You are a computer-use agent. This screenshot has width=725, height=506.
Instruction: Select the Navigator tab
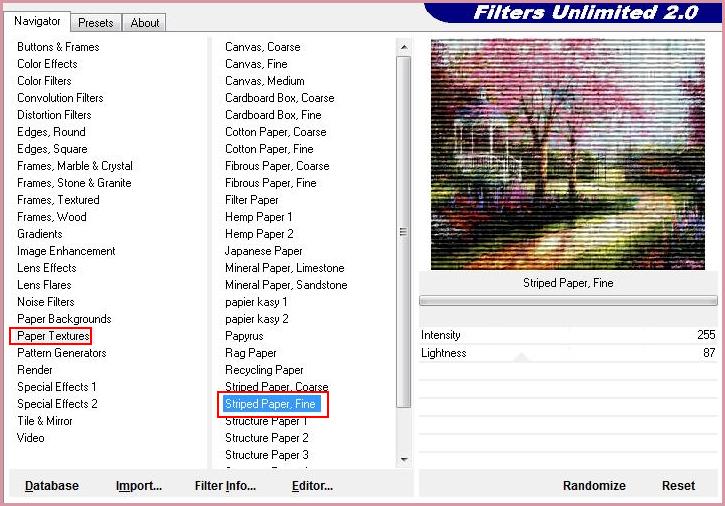pyautogui.click(x=38, y=21)
